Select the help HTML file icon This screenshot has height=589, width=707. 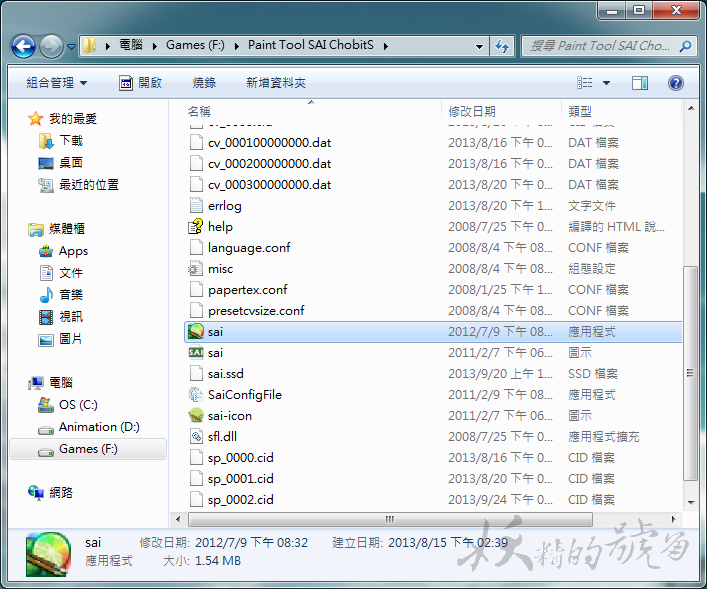click(x=196, y=227)
